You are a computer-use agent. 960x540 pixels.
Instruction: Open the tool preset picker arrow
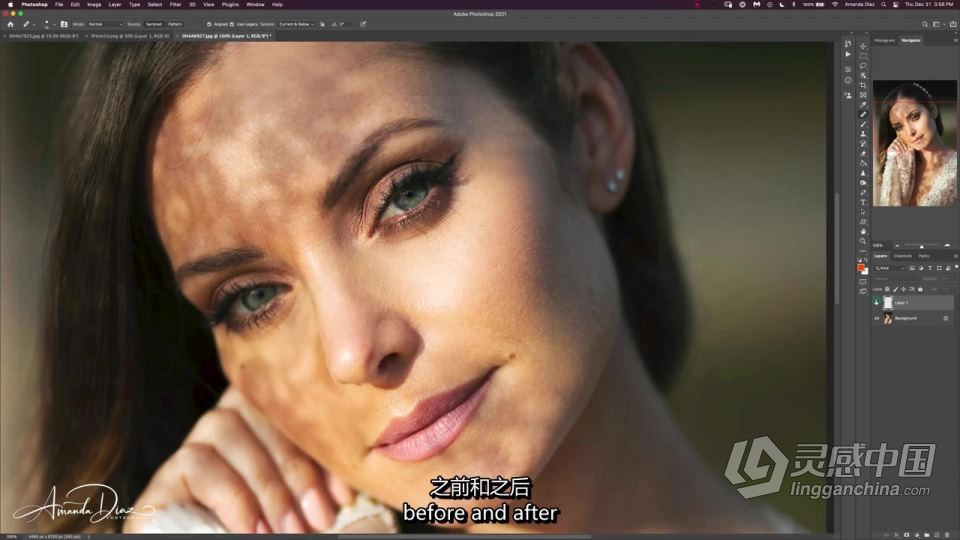coord(34,24)
